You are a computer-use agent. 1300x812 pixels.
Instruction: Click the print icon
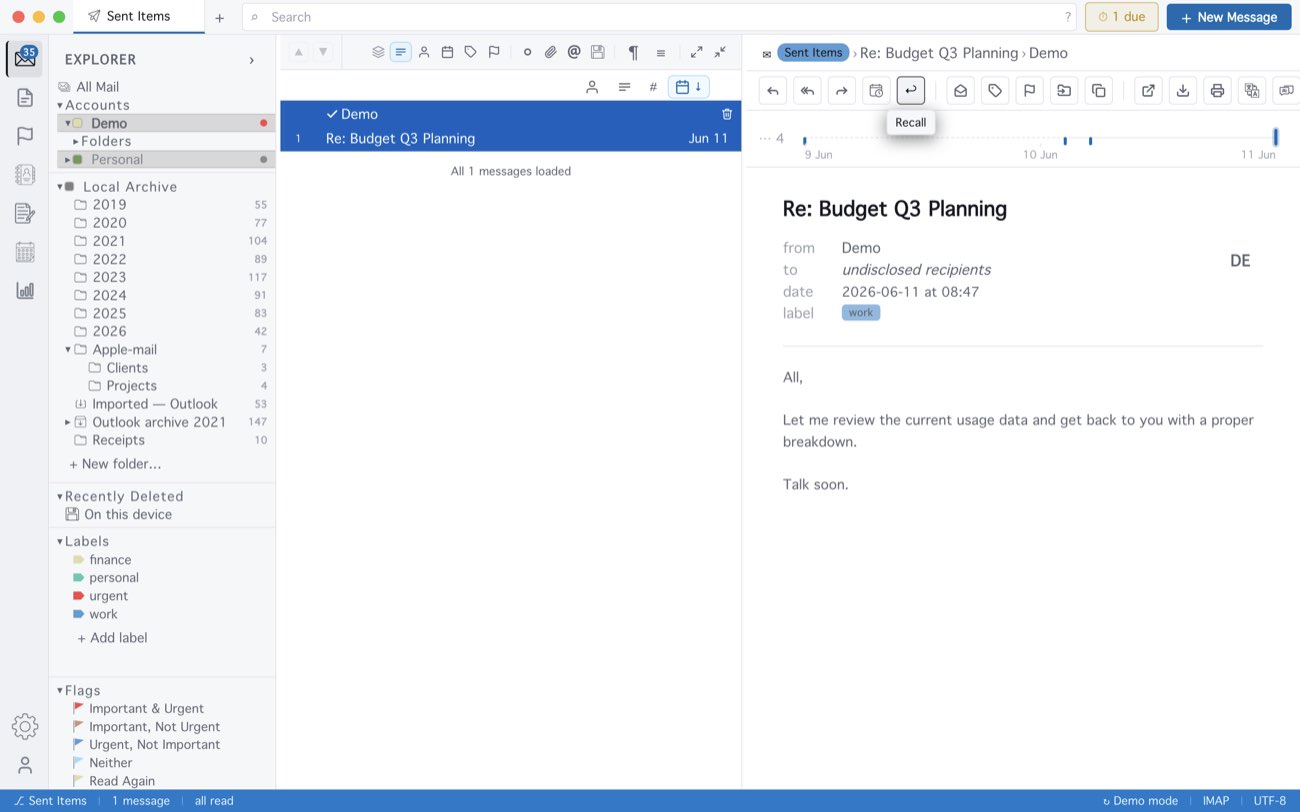1217,91
